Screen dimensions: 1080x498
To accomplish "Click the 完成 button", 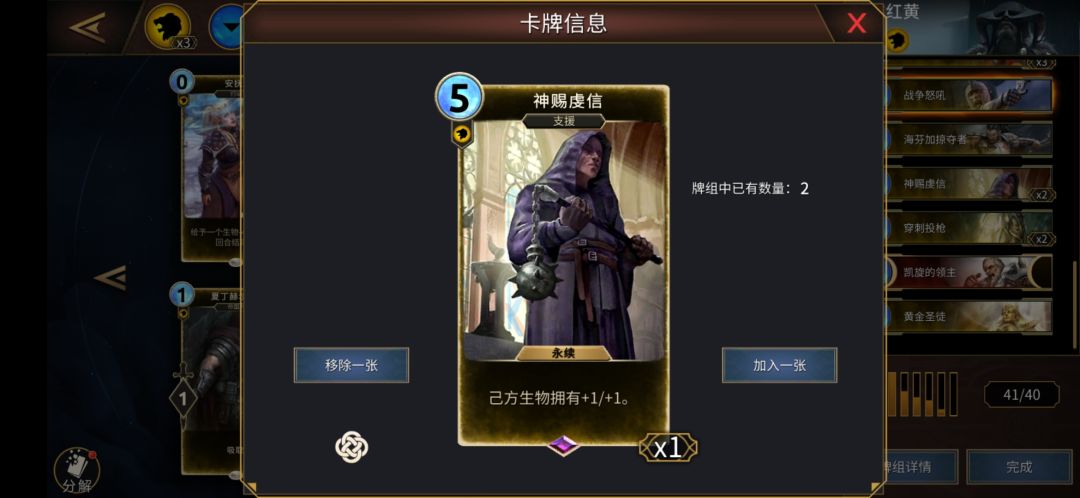I will click(1019, 467).
